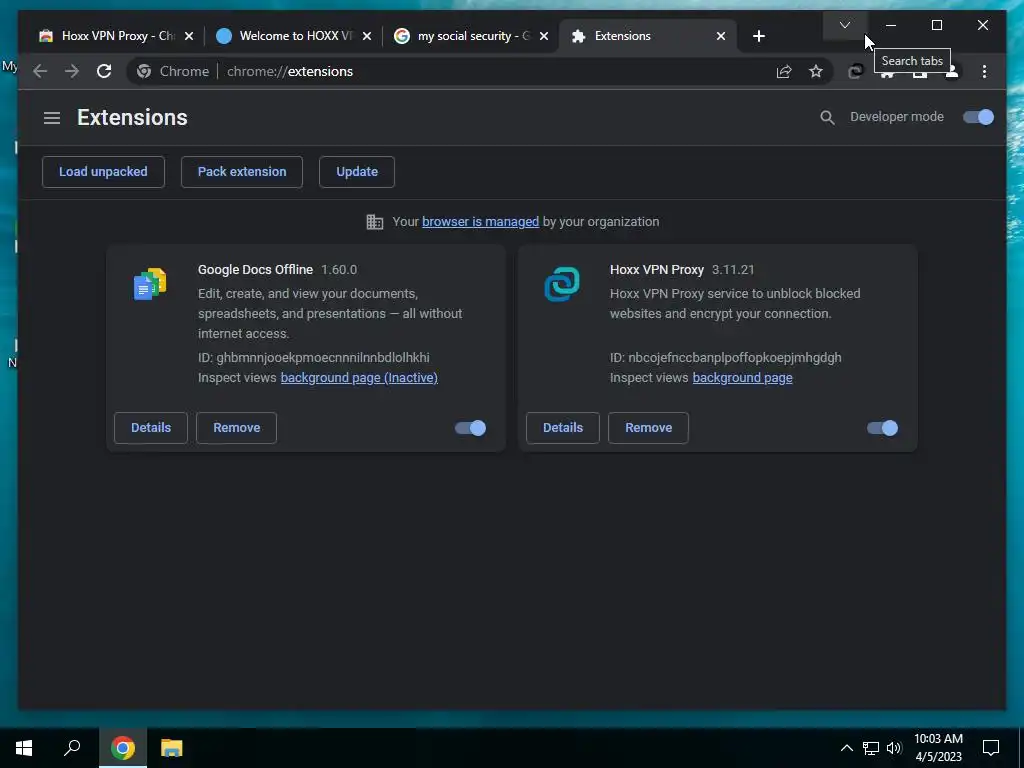1024x768 pixels.
Task: Open Details for Google Docs Offline
Action: pyautogui.click(x=151, y=428)
